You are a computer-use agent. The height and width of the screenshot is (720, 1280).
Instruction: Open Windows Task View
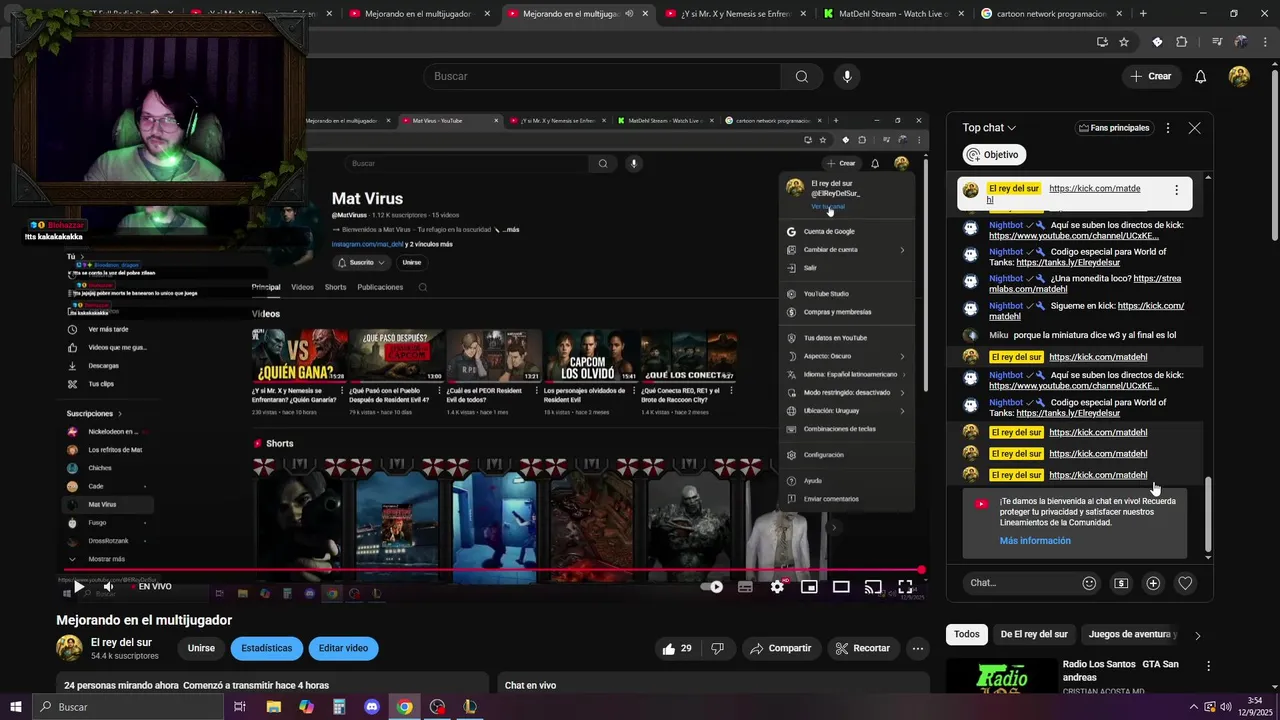coord(240,707)
